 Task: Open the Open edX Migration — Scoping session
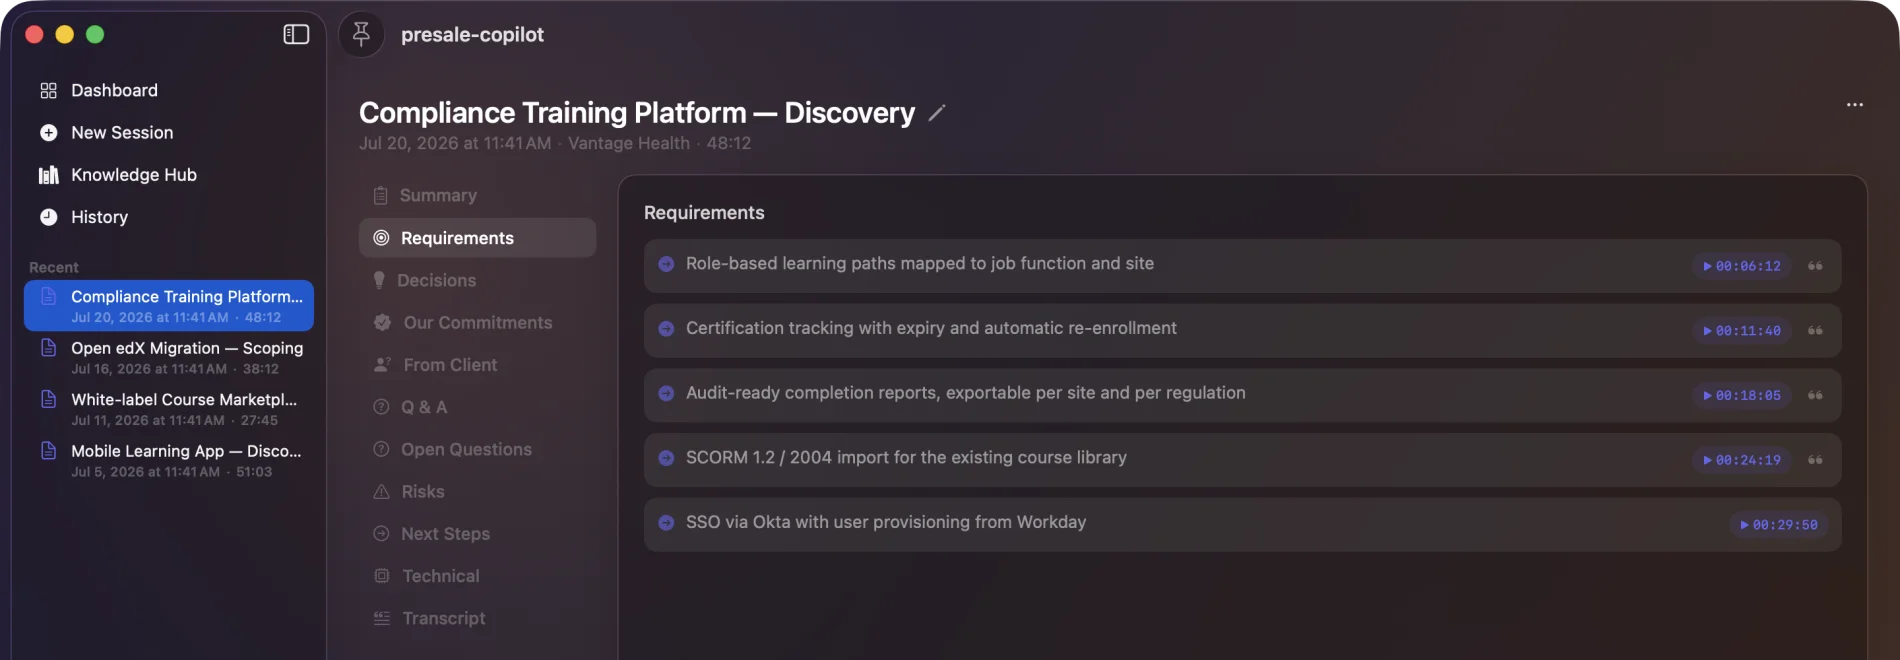(169, 357)
